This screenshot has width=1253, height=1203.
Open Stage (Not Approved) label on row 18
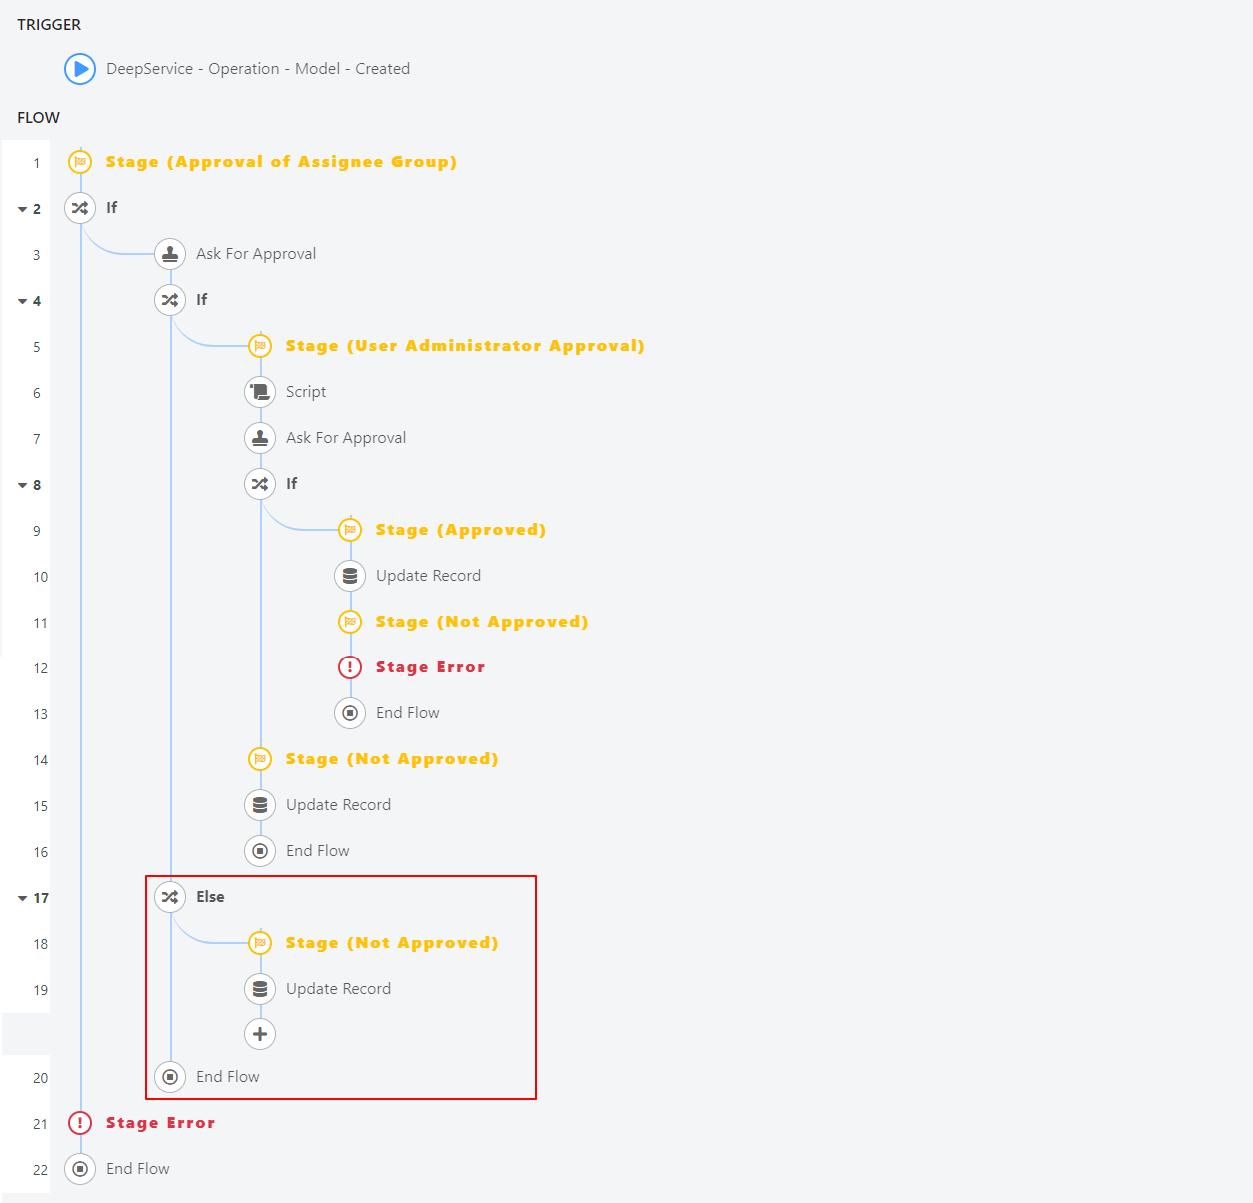392,943
